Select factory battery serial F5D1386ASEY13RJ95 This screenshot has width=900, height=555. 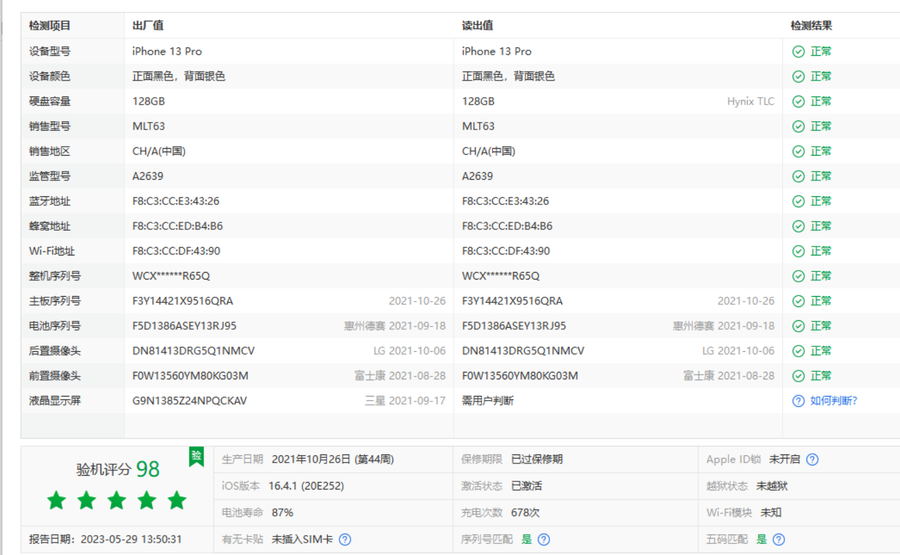[184, 326]
